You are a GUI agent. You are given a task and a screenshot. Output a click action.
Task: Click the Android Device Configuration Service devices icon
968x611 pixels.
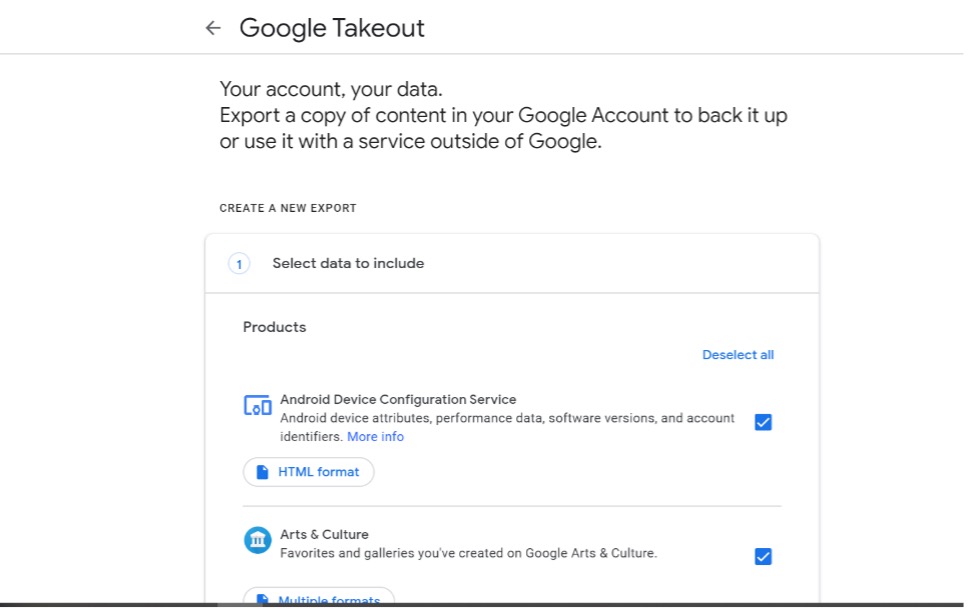tap(257, 405)
